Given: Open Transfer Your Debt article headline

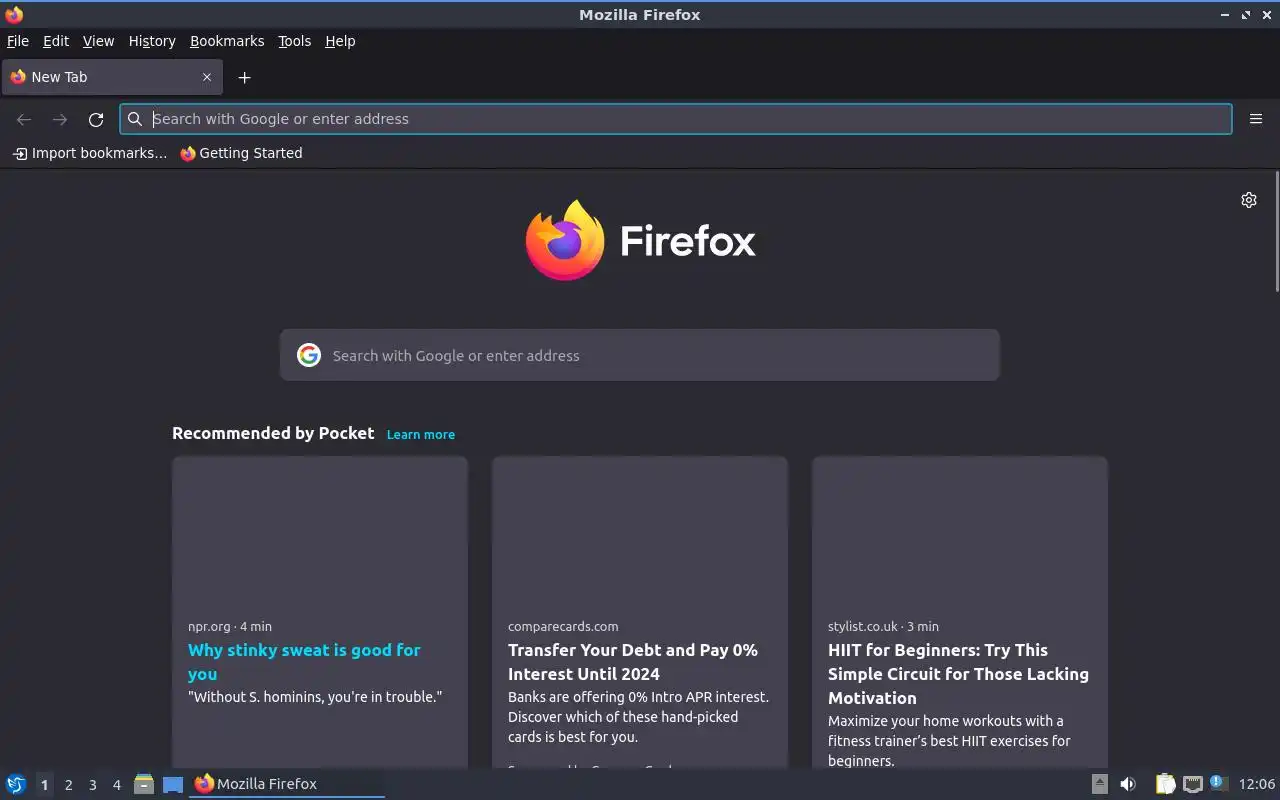Looking at the screenshot, I should tap(633, 661).
